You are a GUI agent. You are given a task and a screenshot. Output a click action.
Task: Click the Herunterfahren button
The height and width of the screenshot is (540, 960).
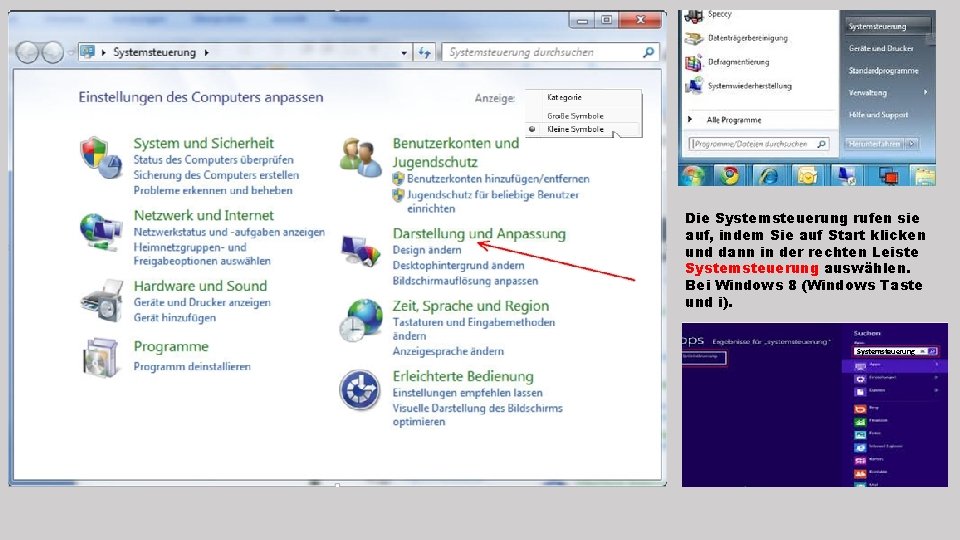[874, 144]
